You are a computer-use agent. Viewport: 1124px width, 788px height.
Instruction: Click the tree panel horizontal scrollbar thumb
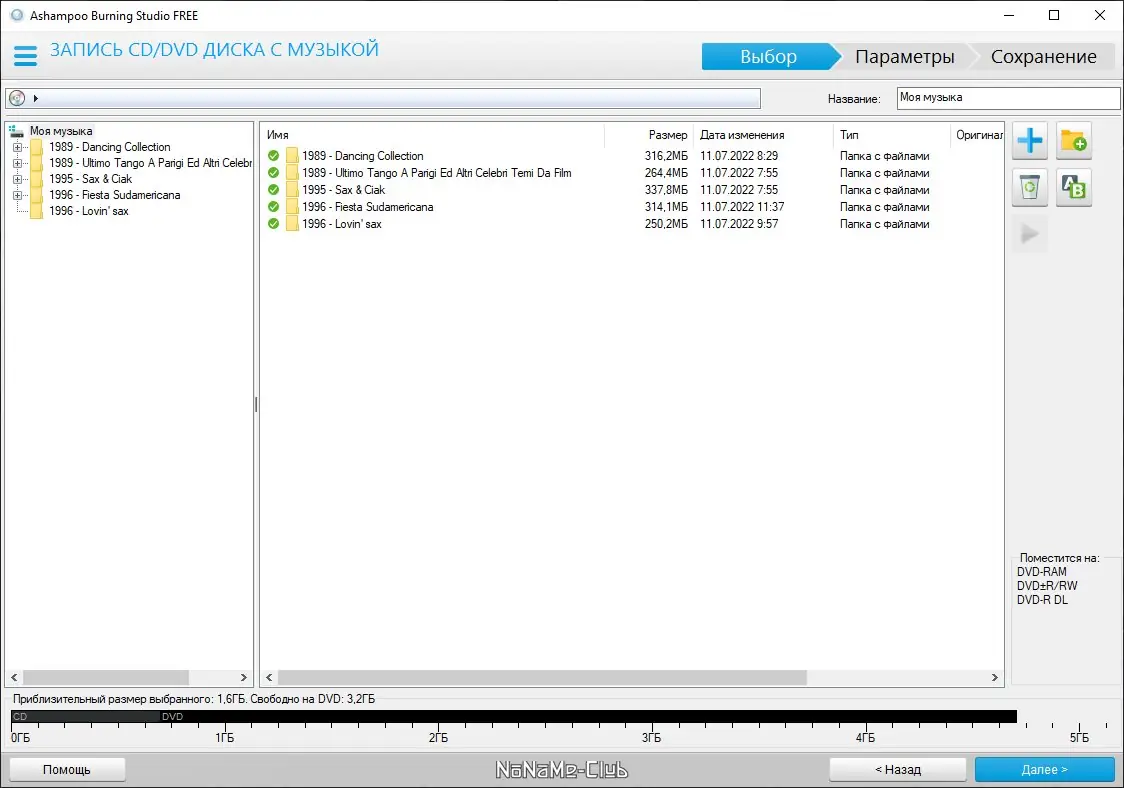tap(106, 677)
